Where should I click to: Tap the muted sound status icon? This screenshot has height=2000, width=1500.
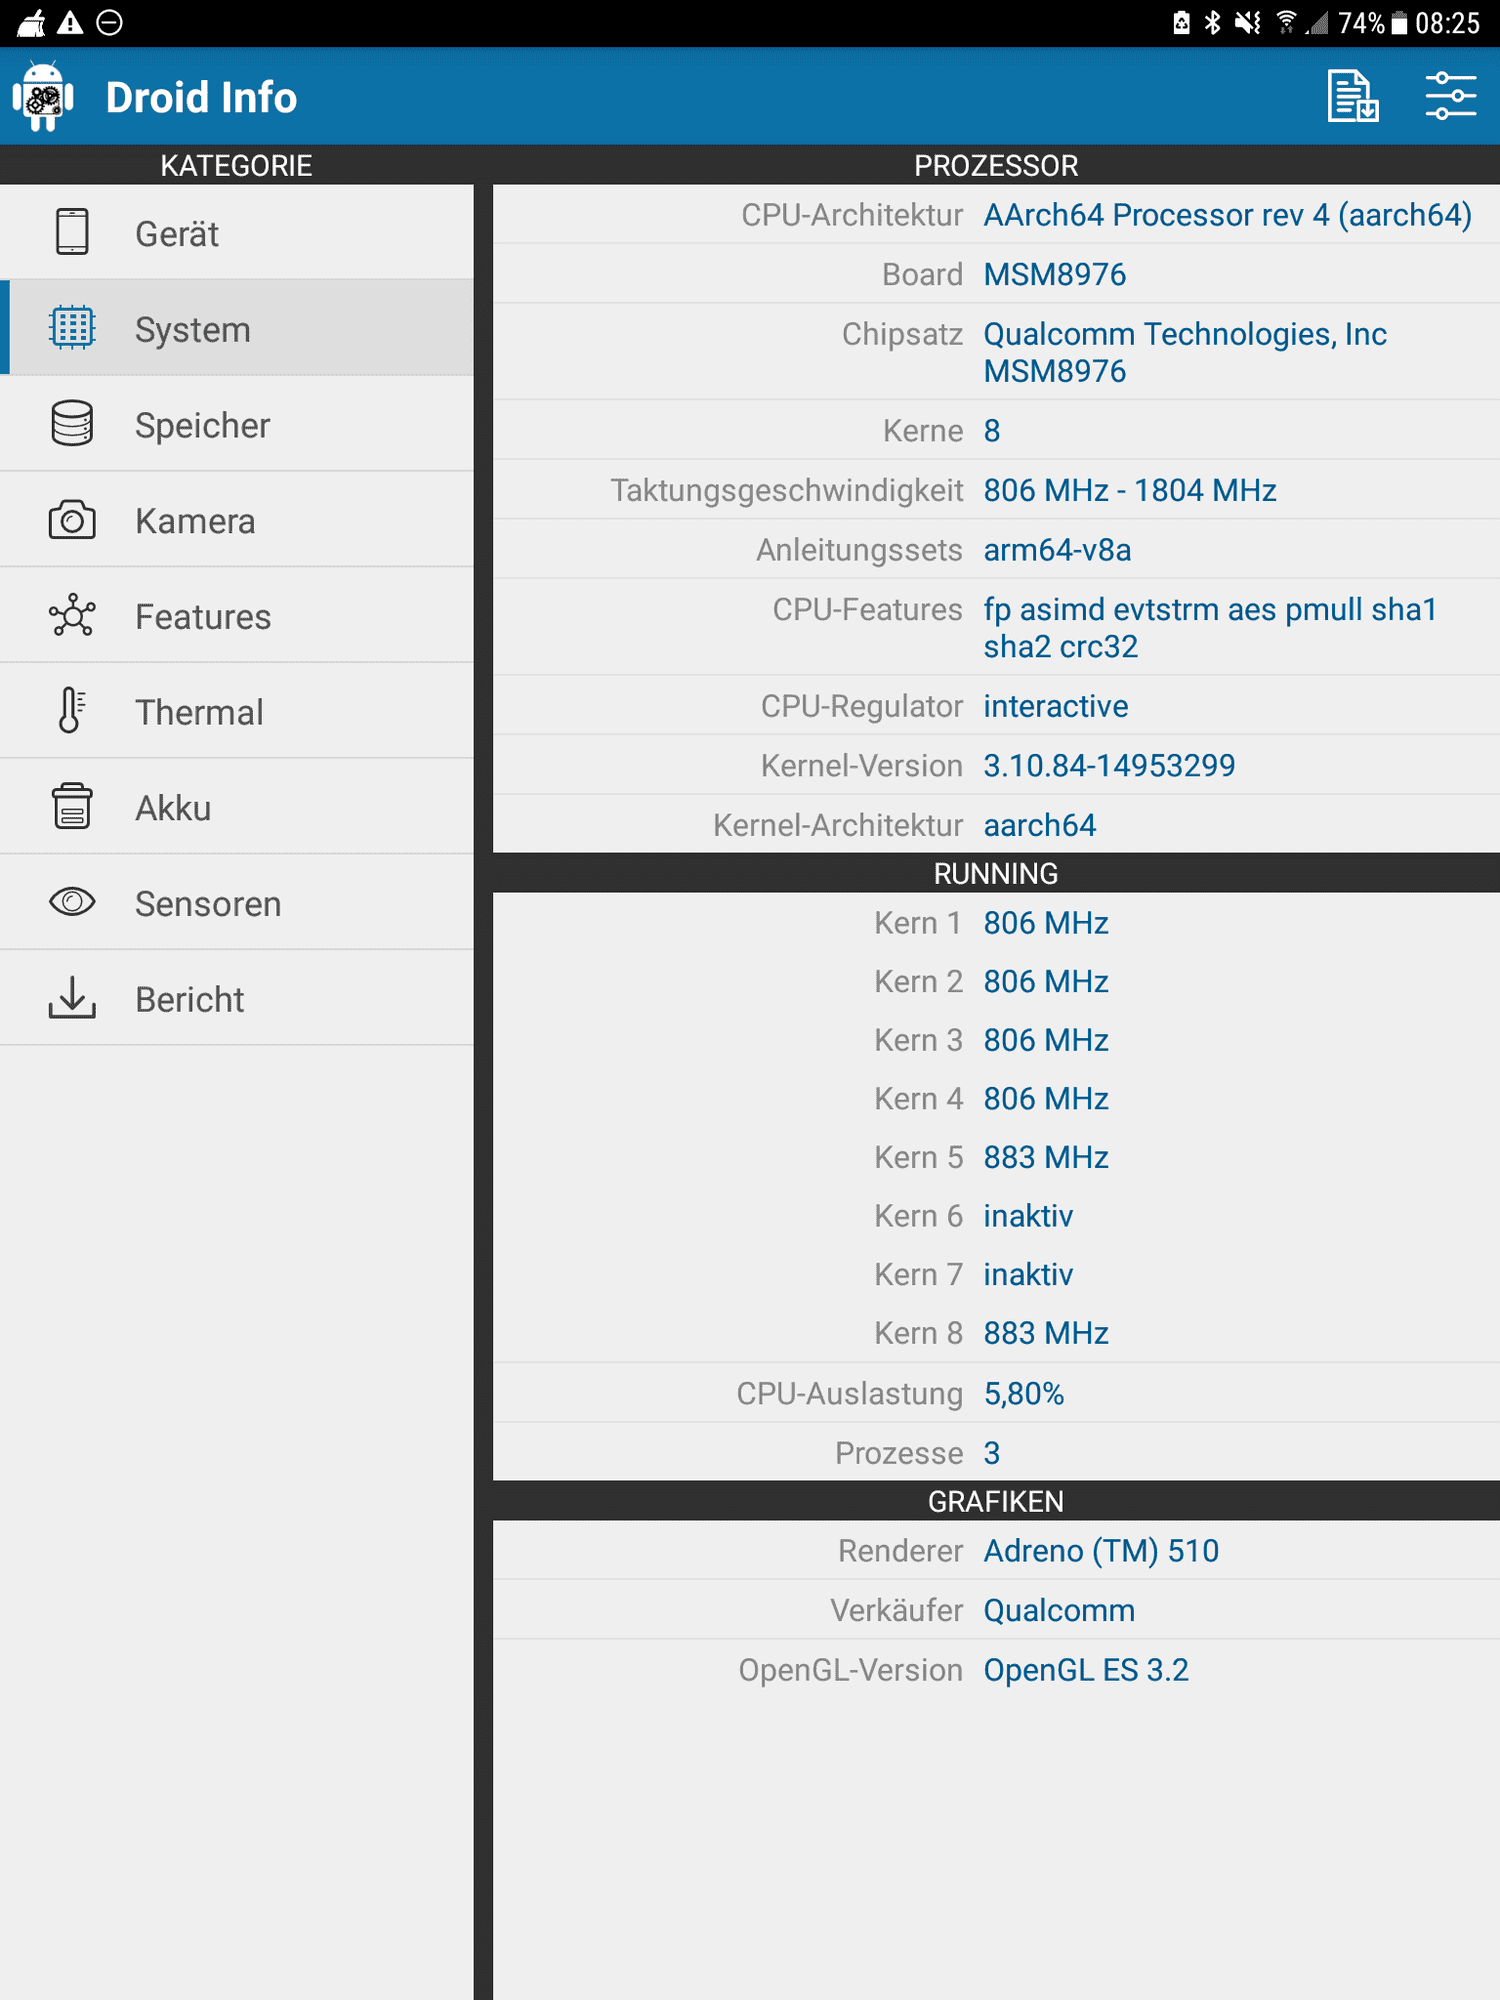pyautogui.click(x=1248, y=22)
